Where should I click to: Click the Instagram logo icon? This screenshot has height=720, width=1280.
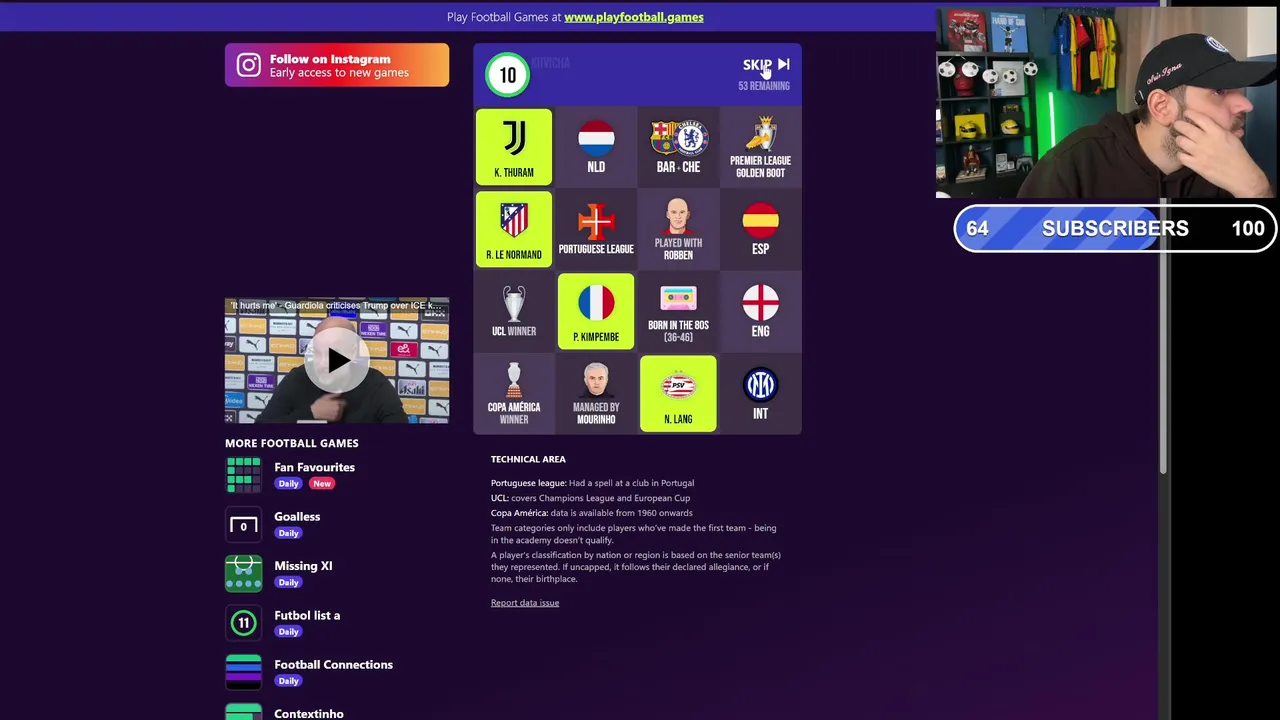click(x=248, y=65)
